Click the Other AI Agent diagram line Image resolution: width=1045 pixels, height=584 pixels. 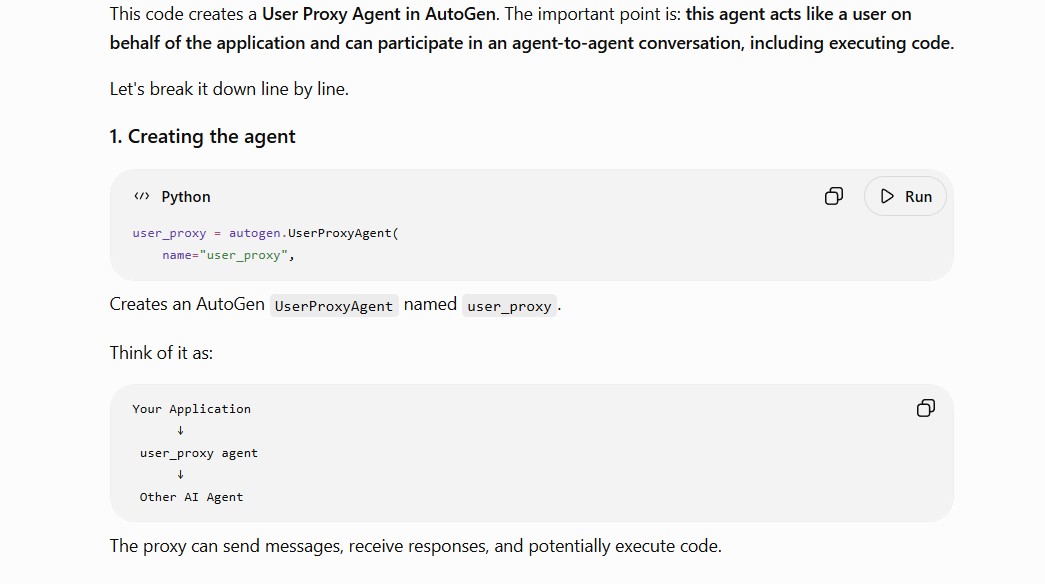(x=191, y=497)
